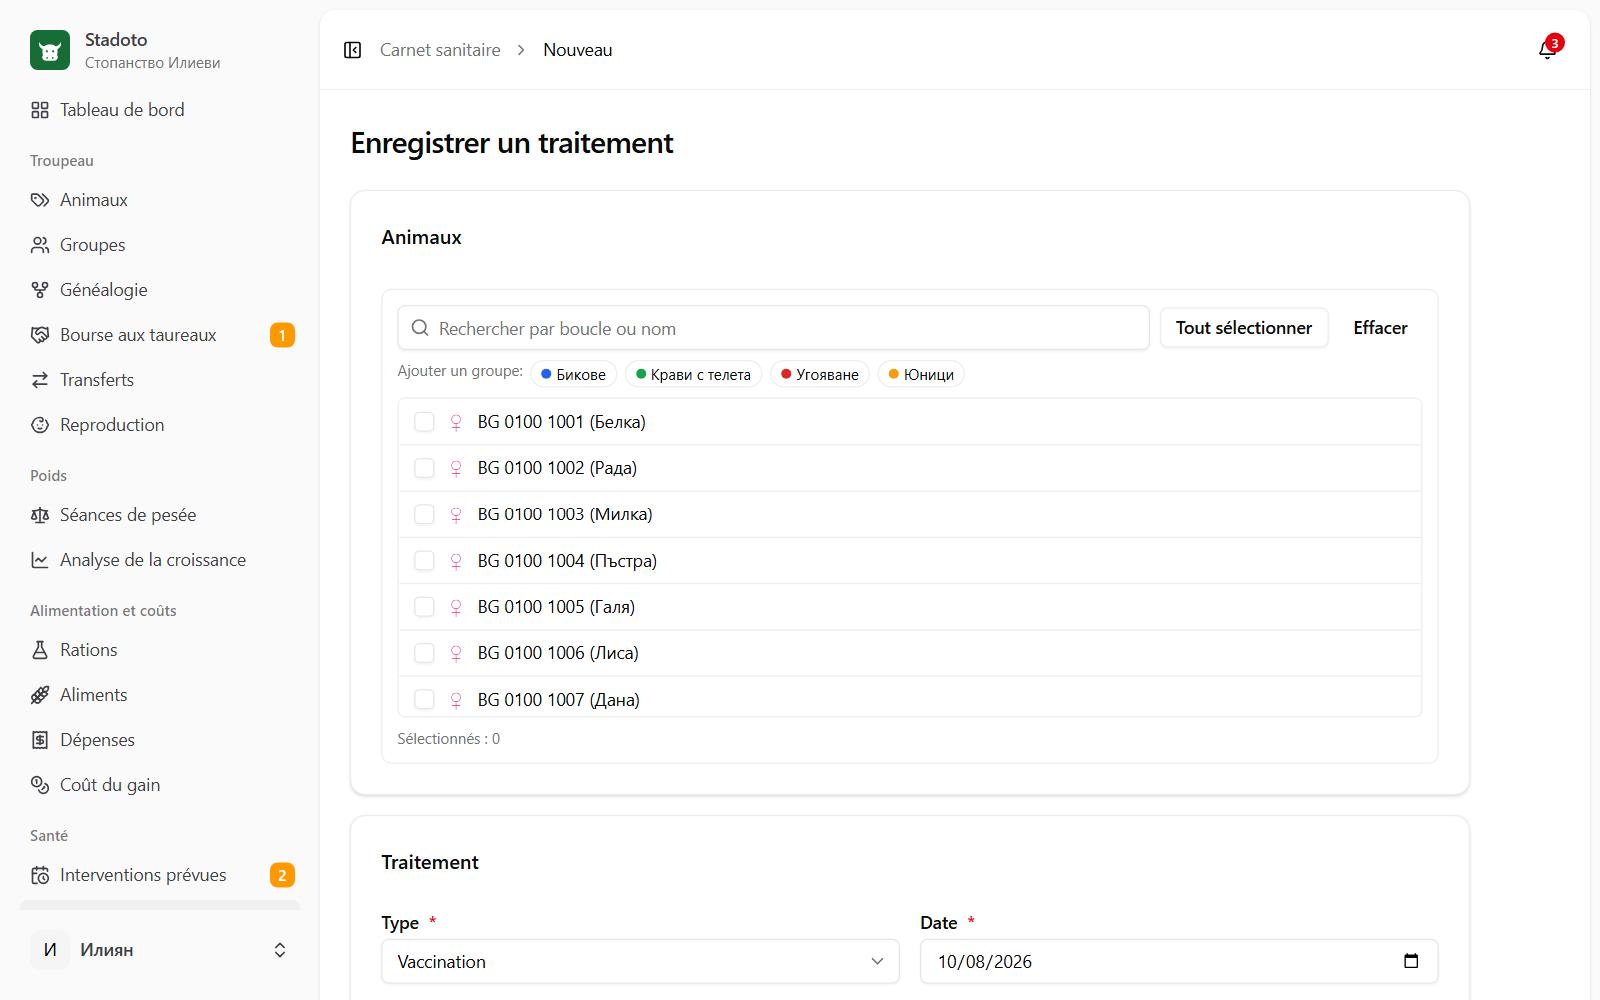The image size is (1600, 1000).
Task: Check the BG 0100 1001 (Белка) checkbox
Action: 424,422
